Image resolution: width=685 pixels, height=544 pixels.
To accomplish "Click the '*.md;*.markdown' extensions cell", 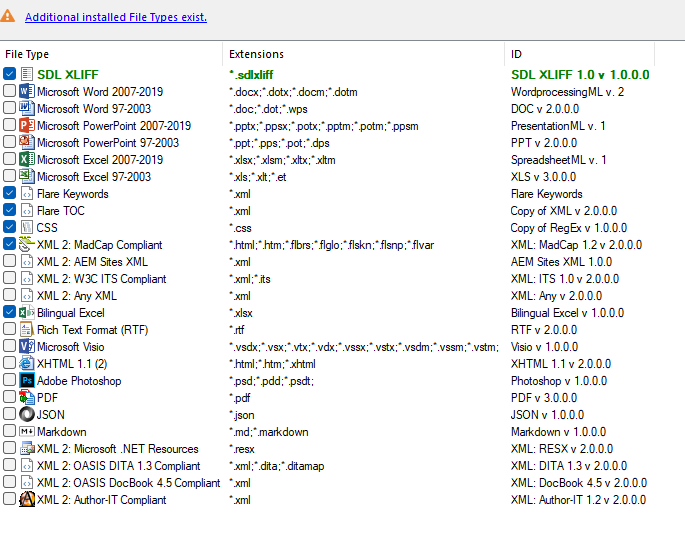I will click(269, 432).
